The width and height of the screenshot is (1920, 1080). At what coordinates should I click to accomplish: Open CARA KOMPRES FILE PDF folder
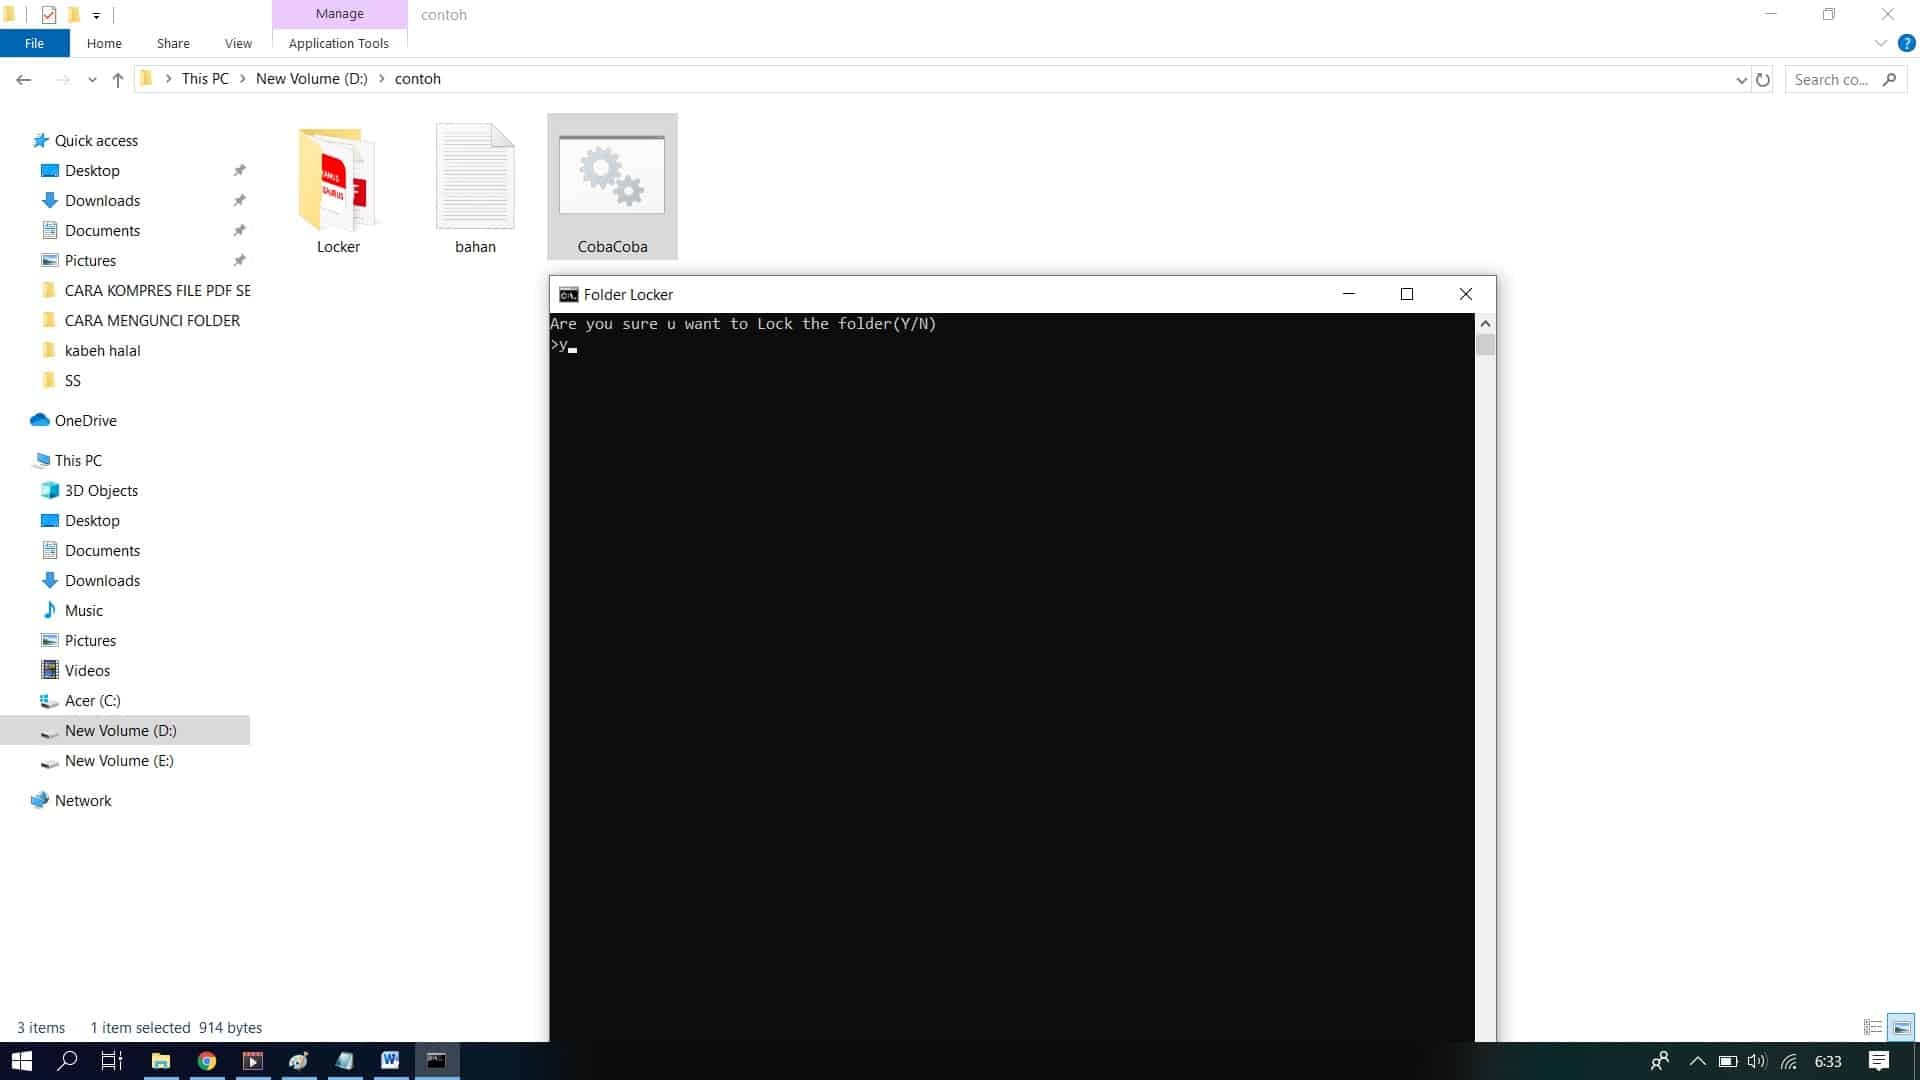point(157,291)
